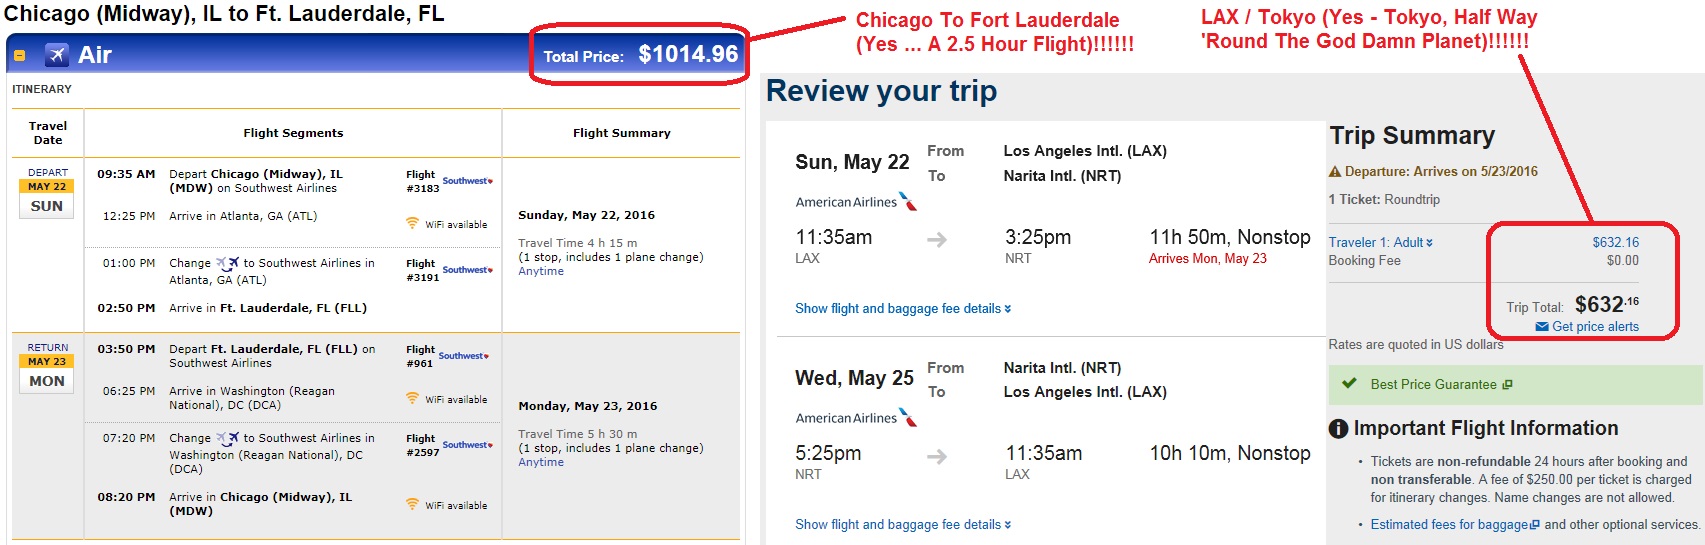The width and height of the screenshot is (1705, 545).
Task: Select the MAY 22 SUN depart date tile
Action: [47, 198]
